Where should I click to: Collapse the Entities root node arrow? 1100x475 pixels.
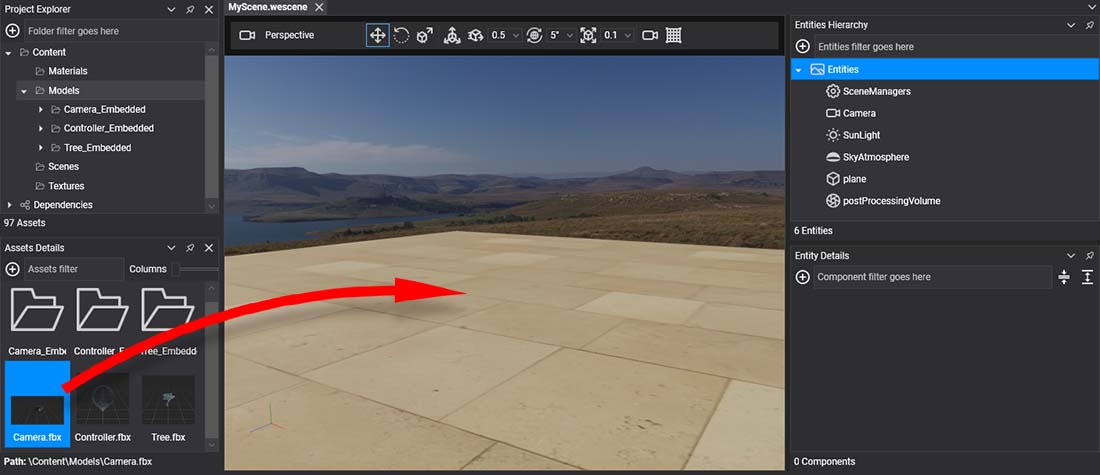(799, 70)
